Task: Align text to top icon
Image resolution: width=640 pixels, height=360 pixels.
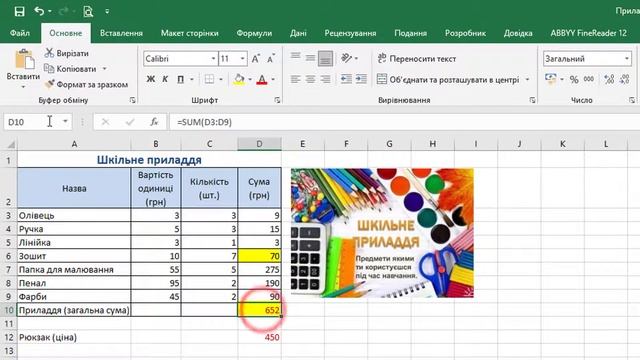Action: 296,58
